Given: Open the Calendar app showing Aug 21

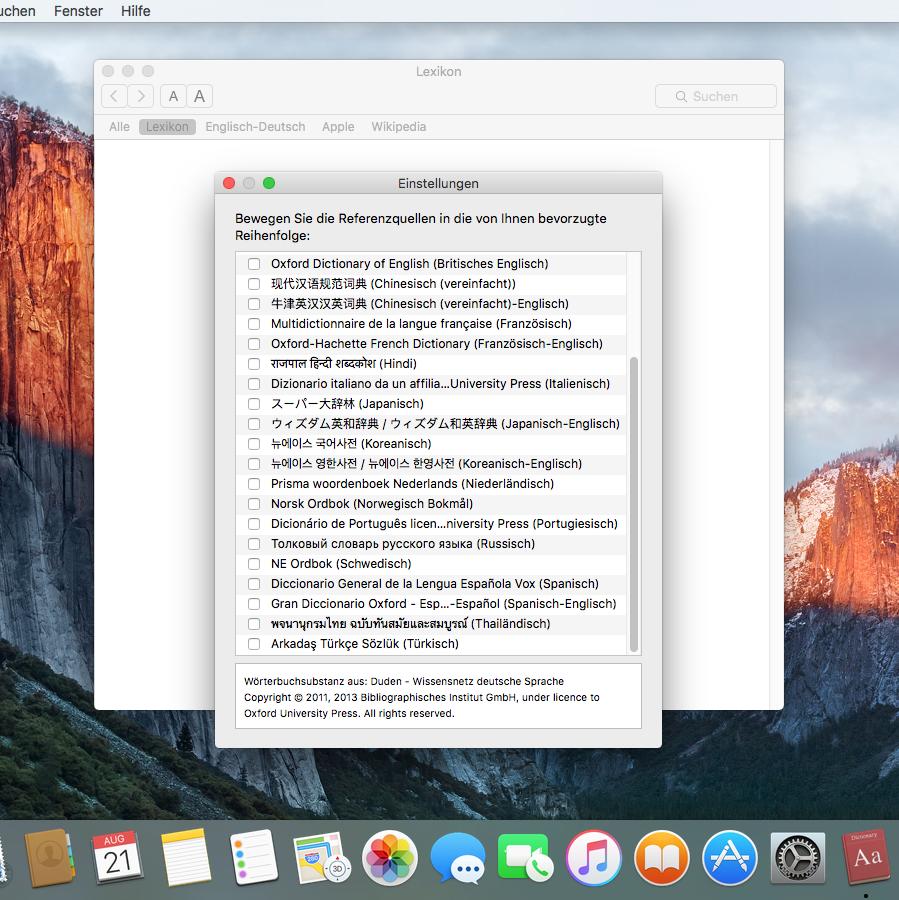Looking at the screenshot, I should [117, 858].
